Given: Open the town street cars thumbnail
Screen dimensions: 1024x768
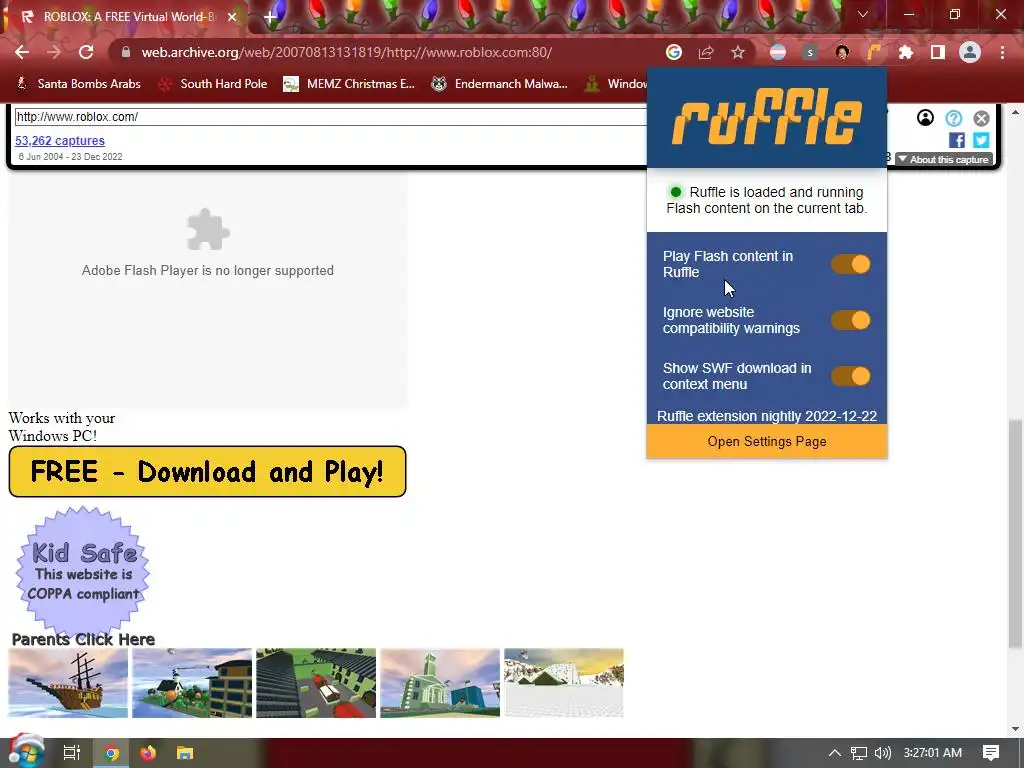Looking at the screenshot, I should pos(316,683).
